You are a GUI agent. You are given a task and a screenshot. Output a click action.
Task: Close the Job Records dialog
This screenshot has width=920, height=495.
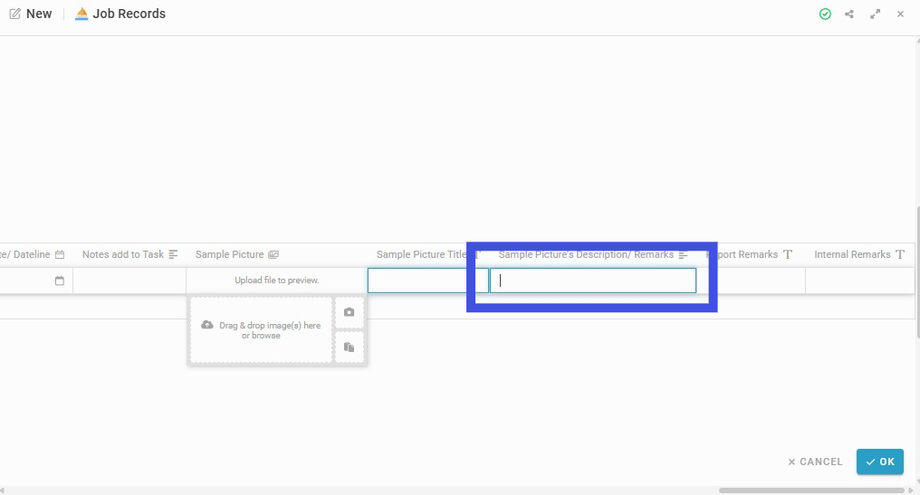900,14
